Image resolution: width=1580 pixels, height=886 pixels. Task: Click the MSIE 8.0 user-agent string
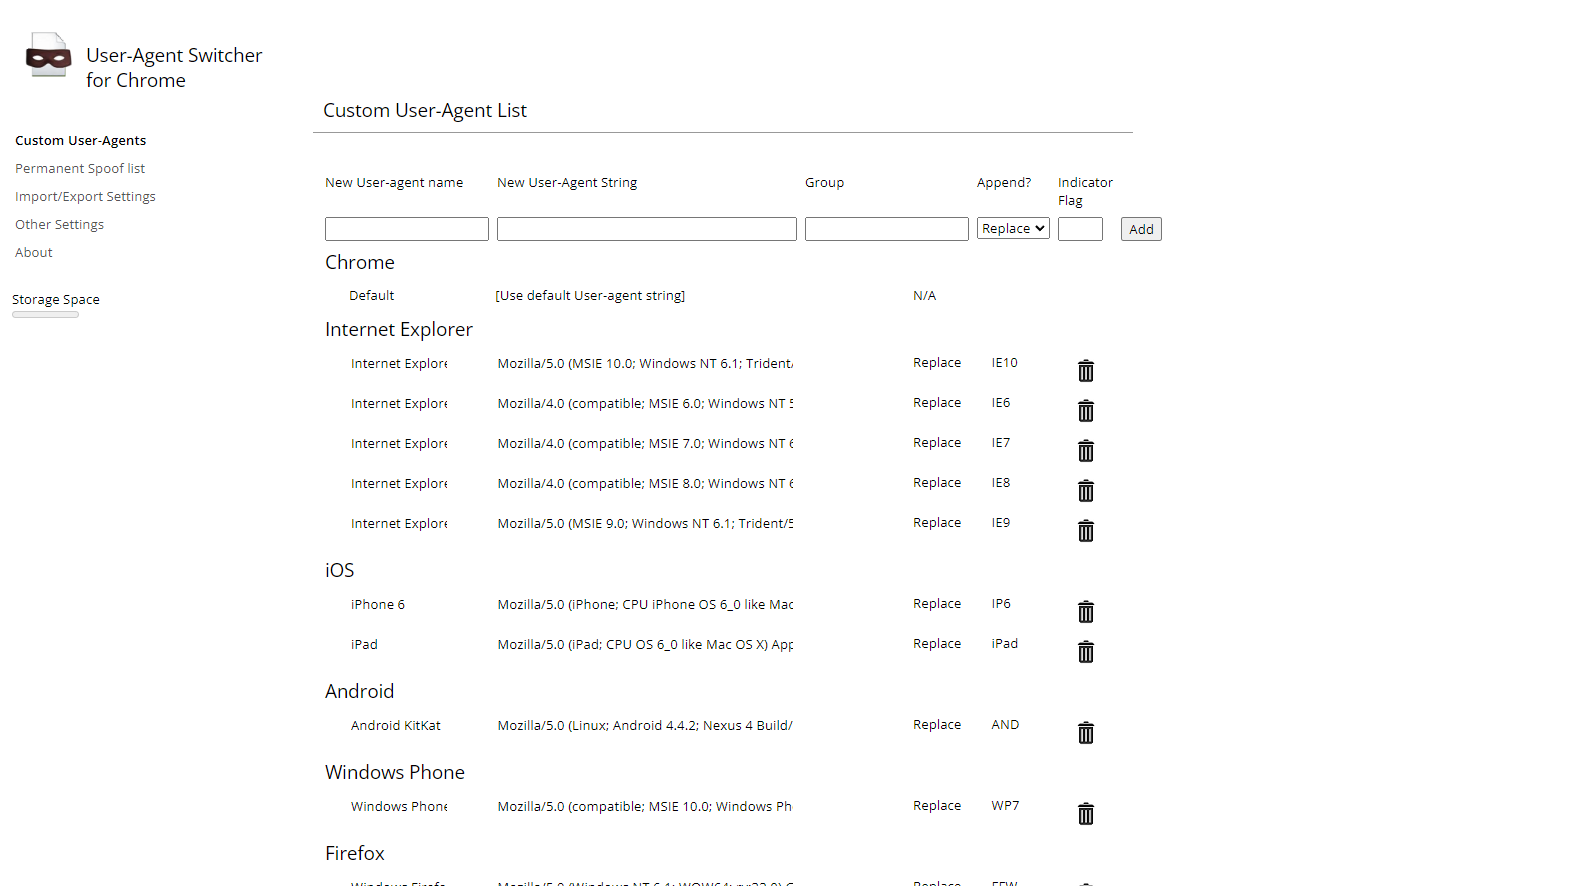tap(645, 484)
